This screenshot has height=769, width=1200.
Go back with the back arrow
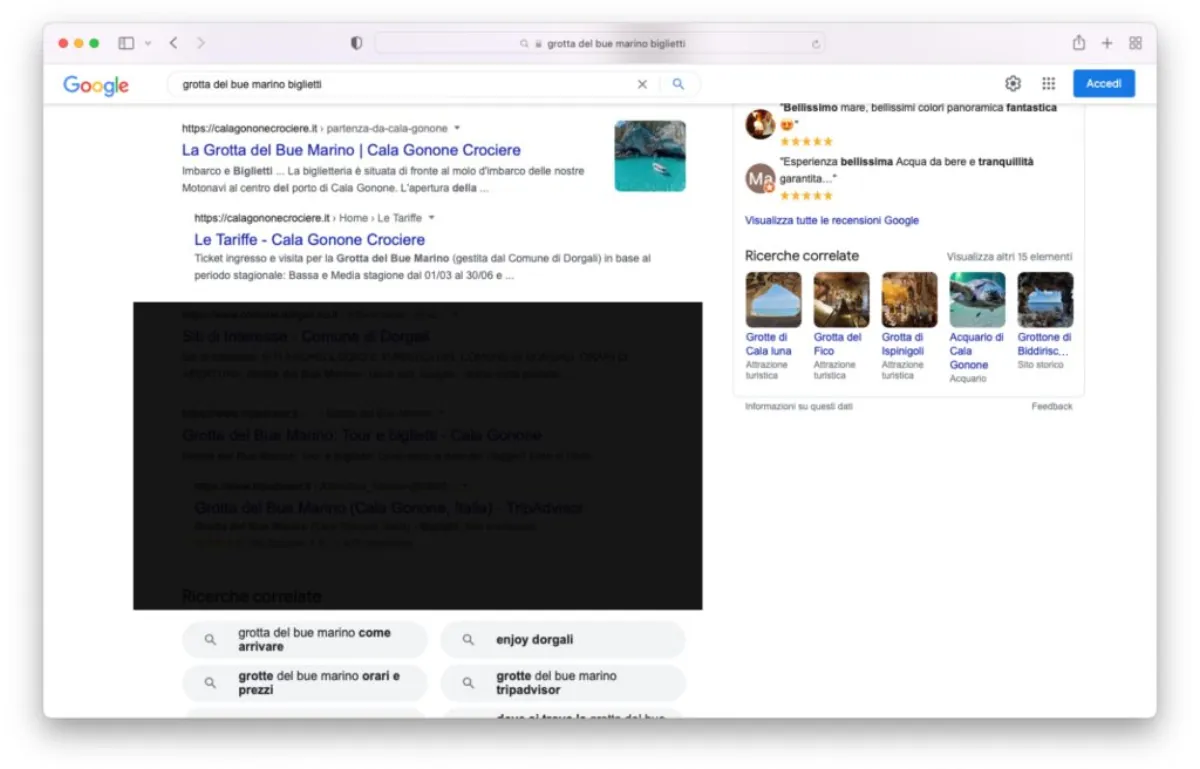coord(174,43)
